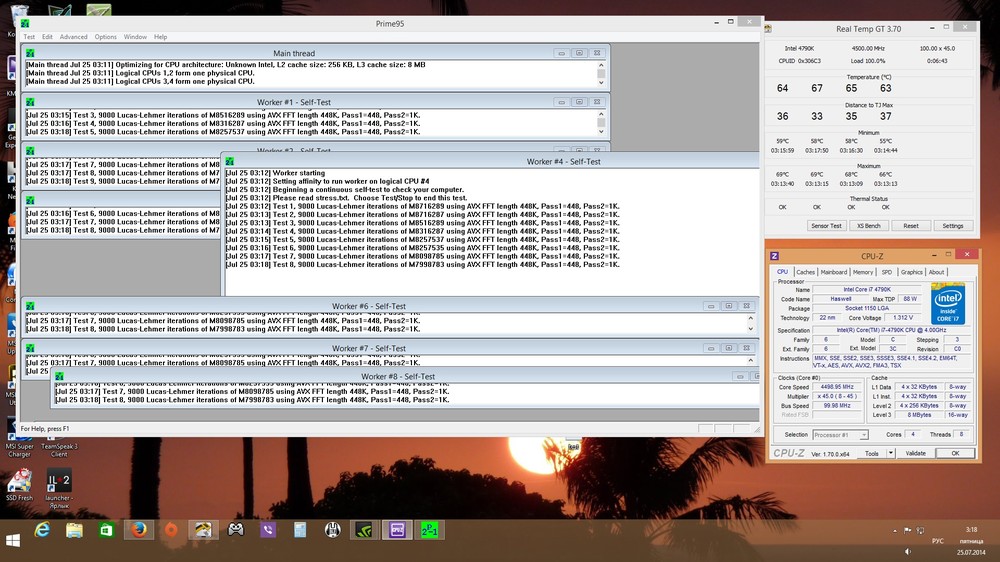Open the NVIDIA GeForce taskbar icon

click(x=363, y=529)
